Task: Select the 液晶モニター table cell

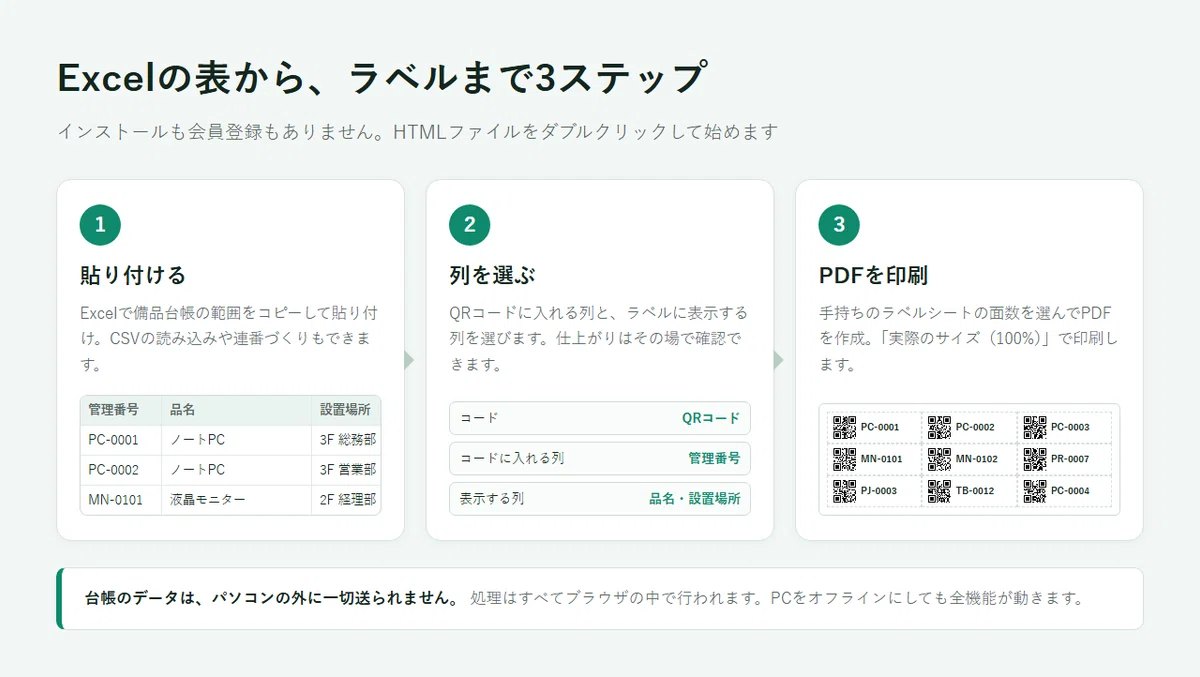Action: coord(237,500)
